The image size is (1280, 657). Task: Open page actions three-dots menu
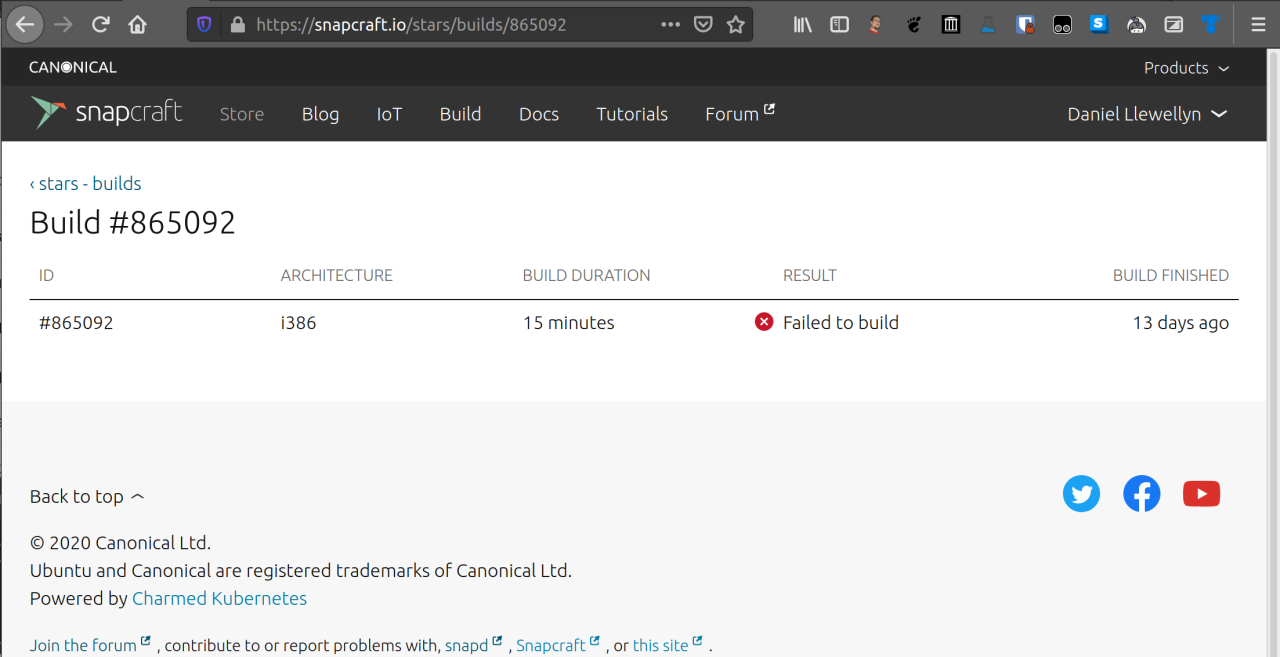[x=671, y=24]
